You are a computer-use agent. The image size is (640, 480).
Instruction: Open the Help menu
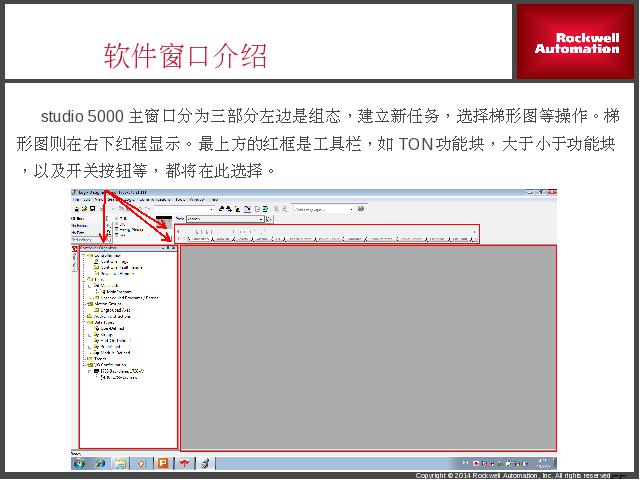[214, 200]
